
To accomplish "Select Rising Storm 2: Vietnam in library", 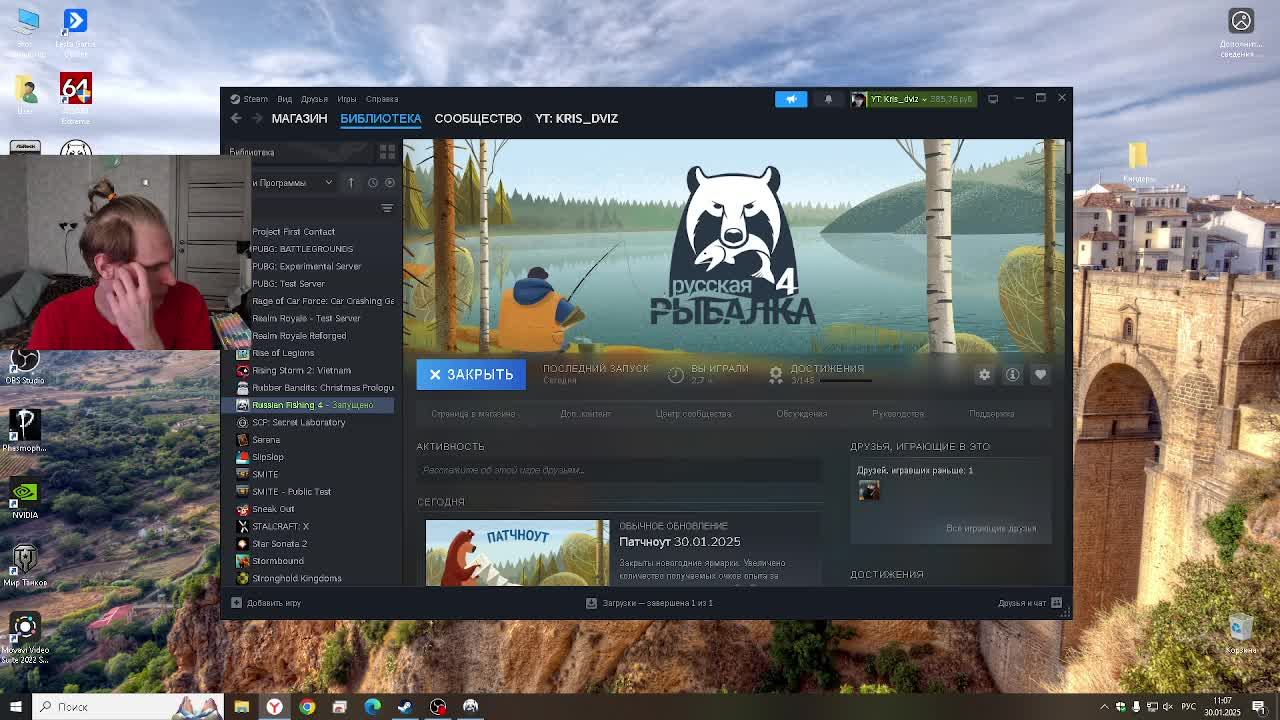I will point(301,370).
